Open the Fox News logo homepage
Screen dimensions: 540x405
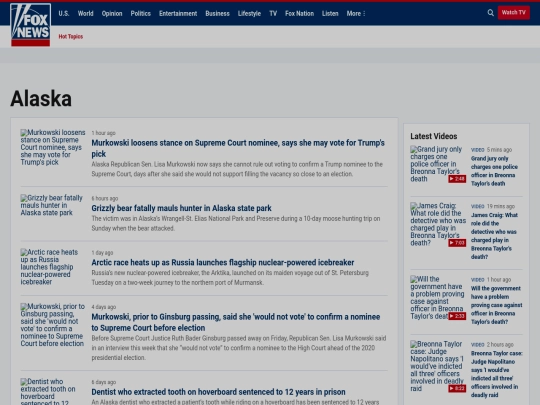click(31, 25)
